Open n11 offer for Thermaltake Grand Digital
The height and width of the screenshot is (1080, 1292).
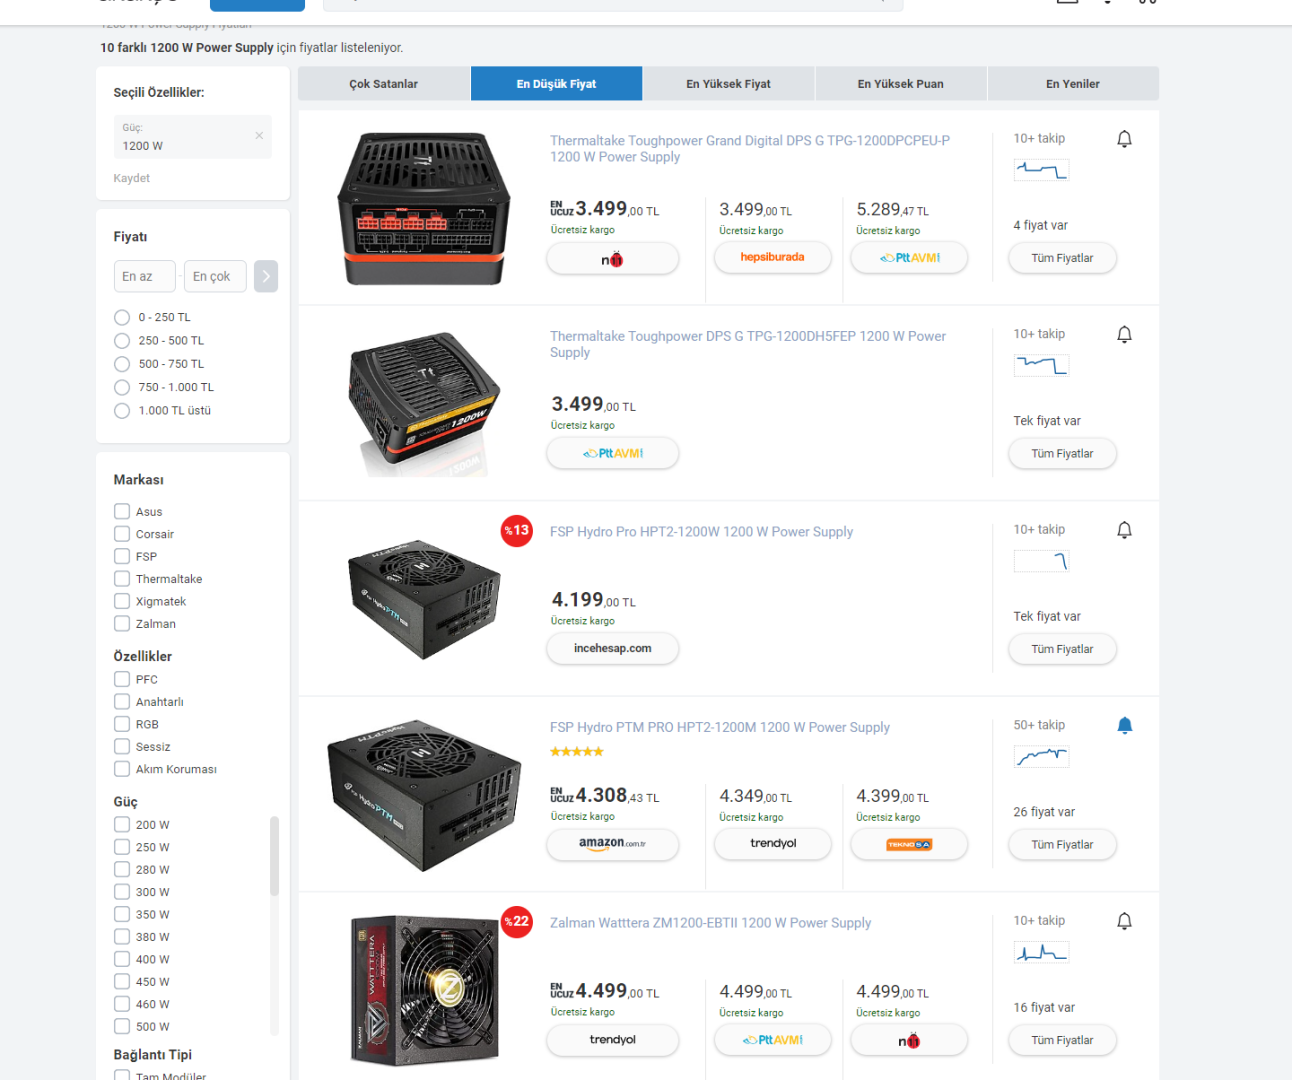click(612, 259)
